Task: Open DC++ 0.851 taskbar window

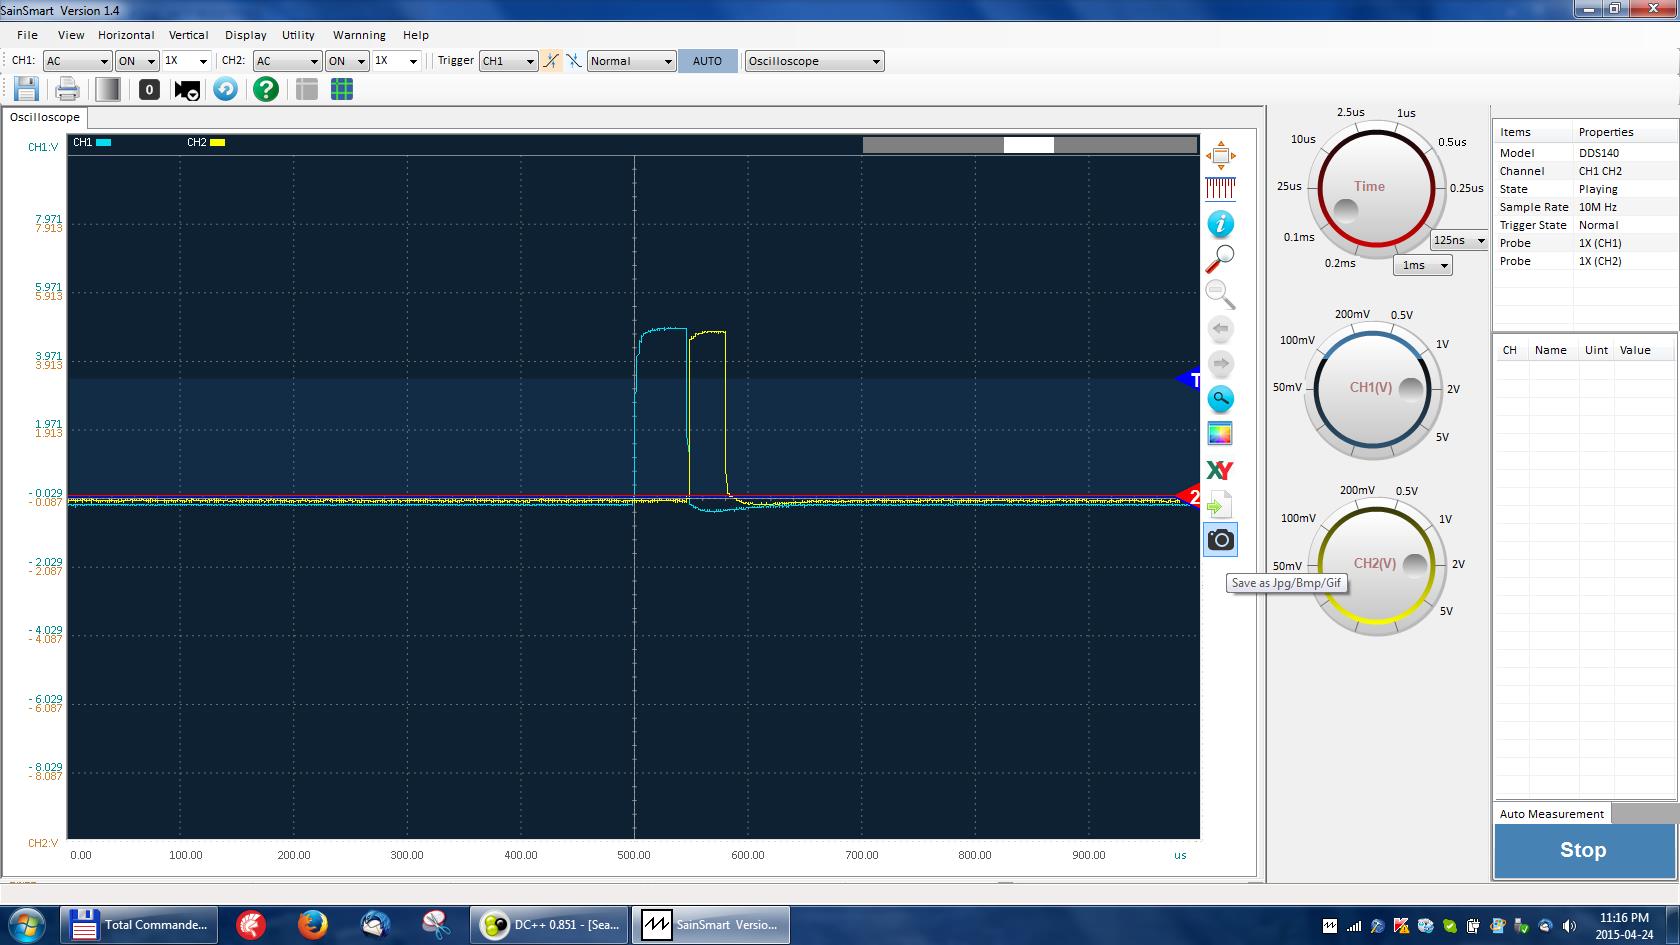Action: point(549,925)
